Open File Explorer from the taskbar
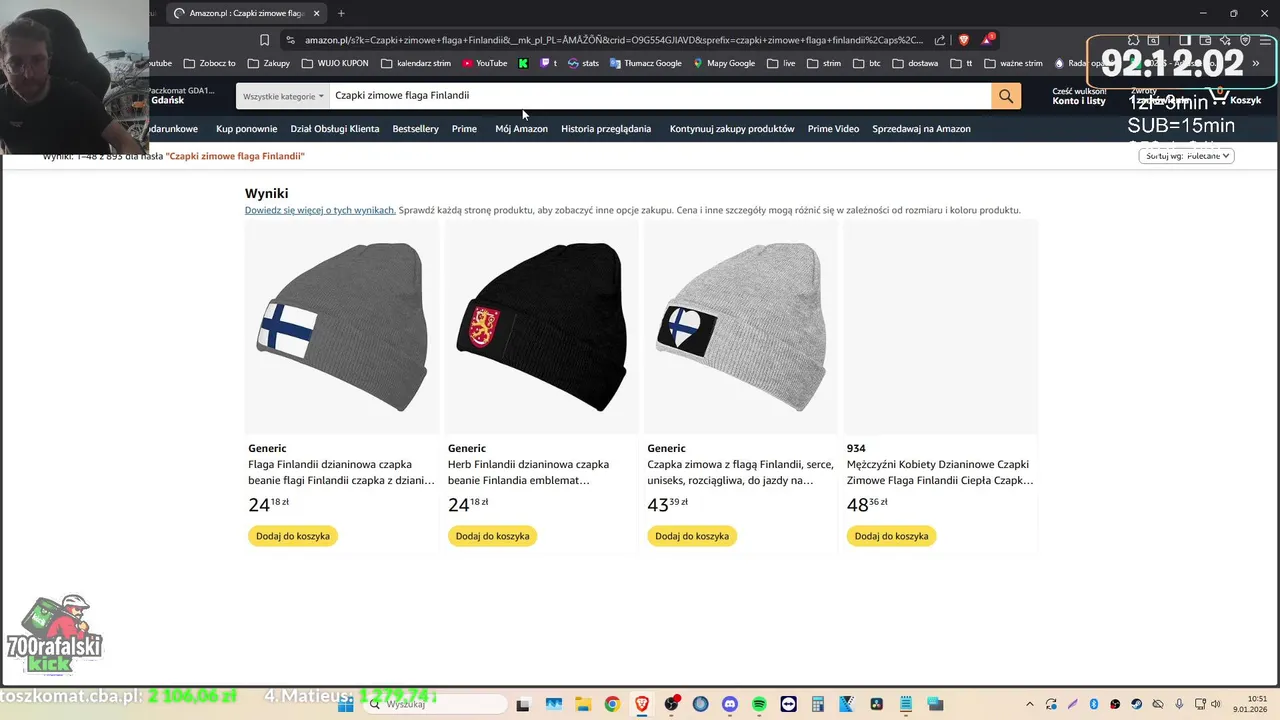 (x=583, y=704)
